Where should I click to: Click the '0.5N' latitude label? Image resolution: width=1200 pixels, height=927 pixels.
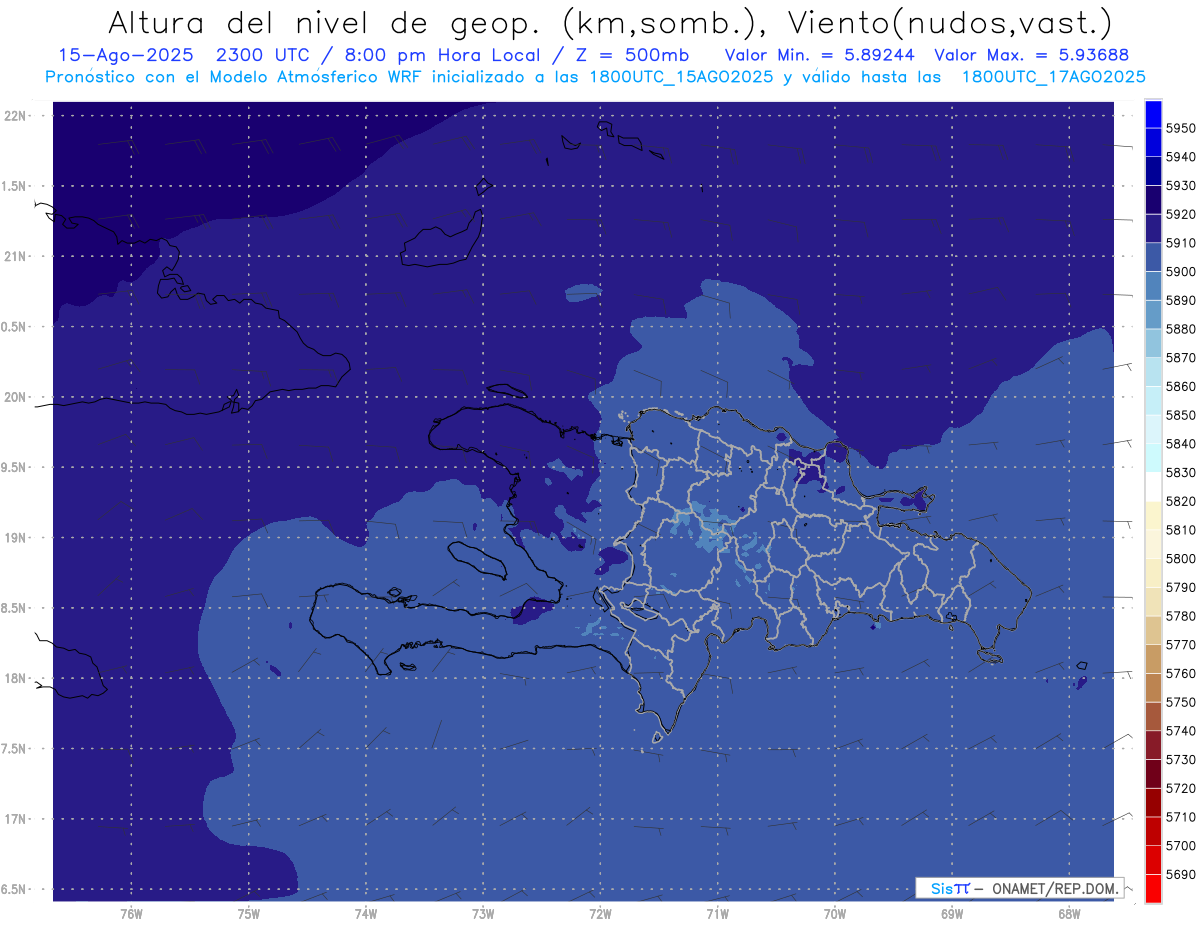click(x=14, y=327)
